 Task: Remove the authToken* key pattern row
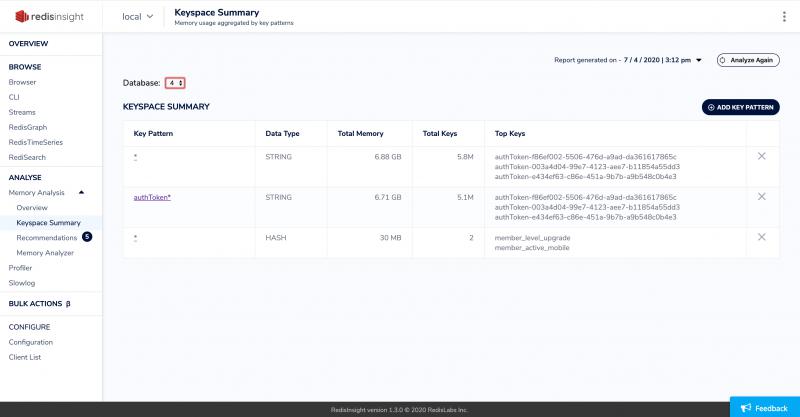click(762, 197)
